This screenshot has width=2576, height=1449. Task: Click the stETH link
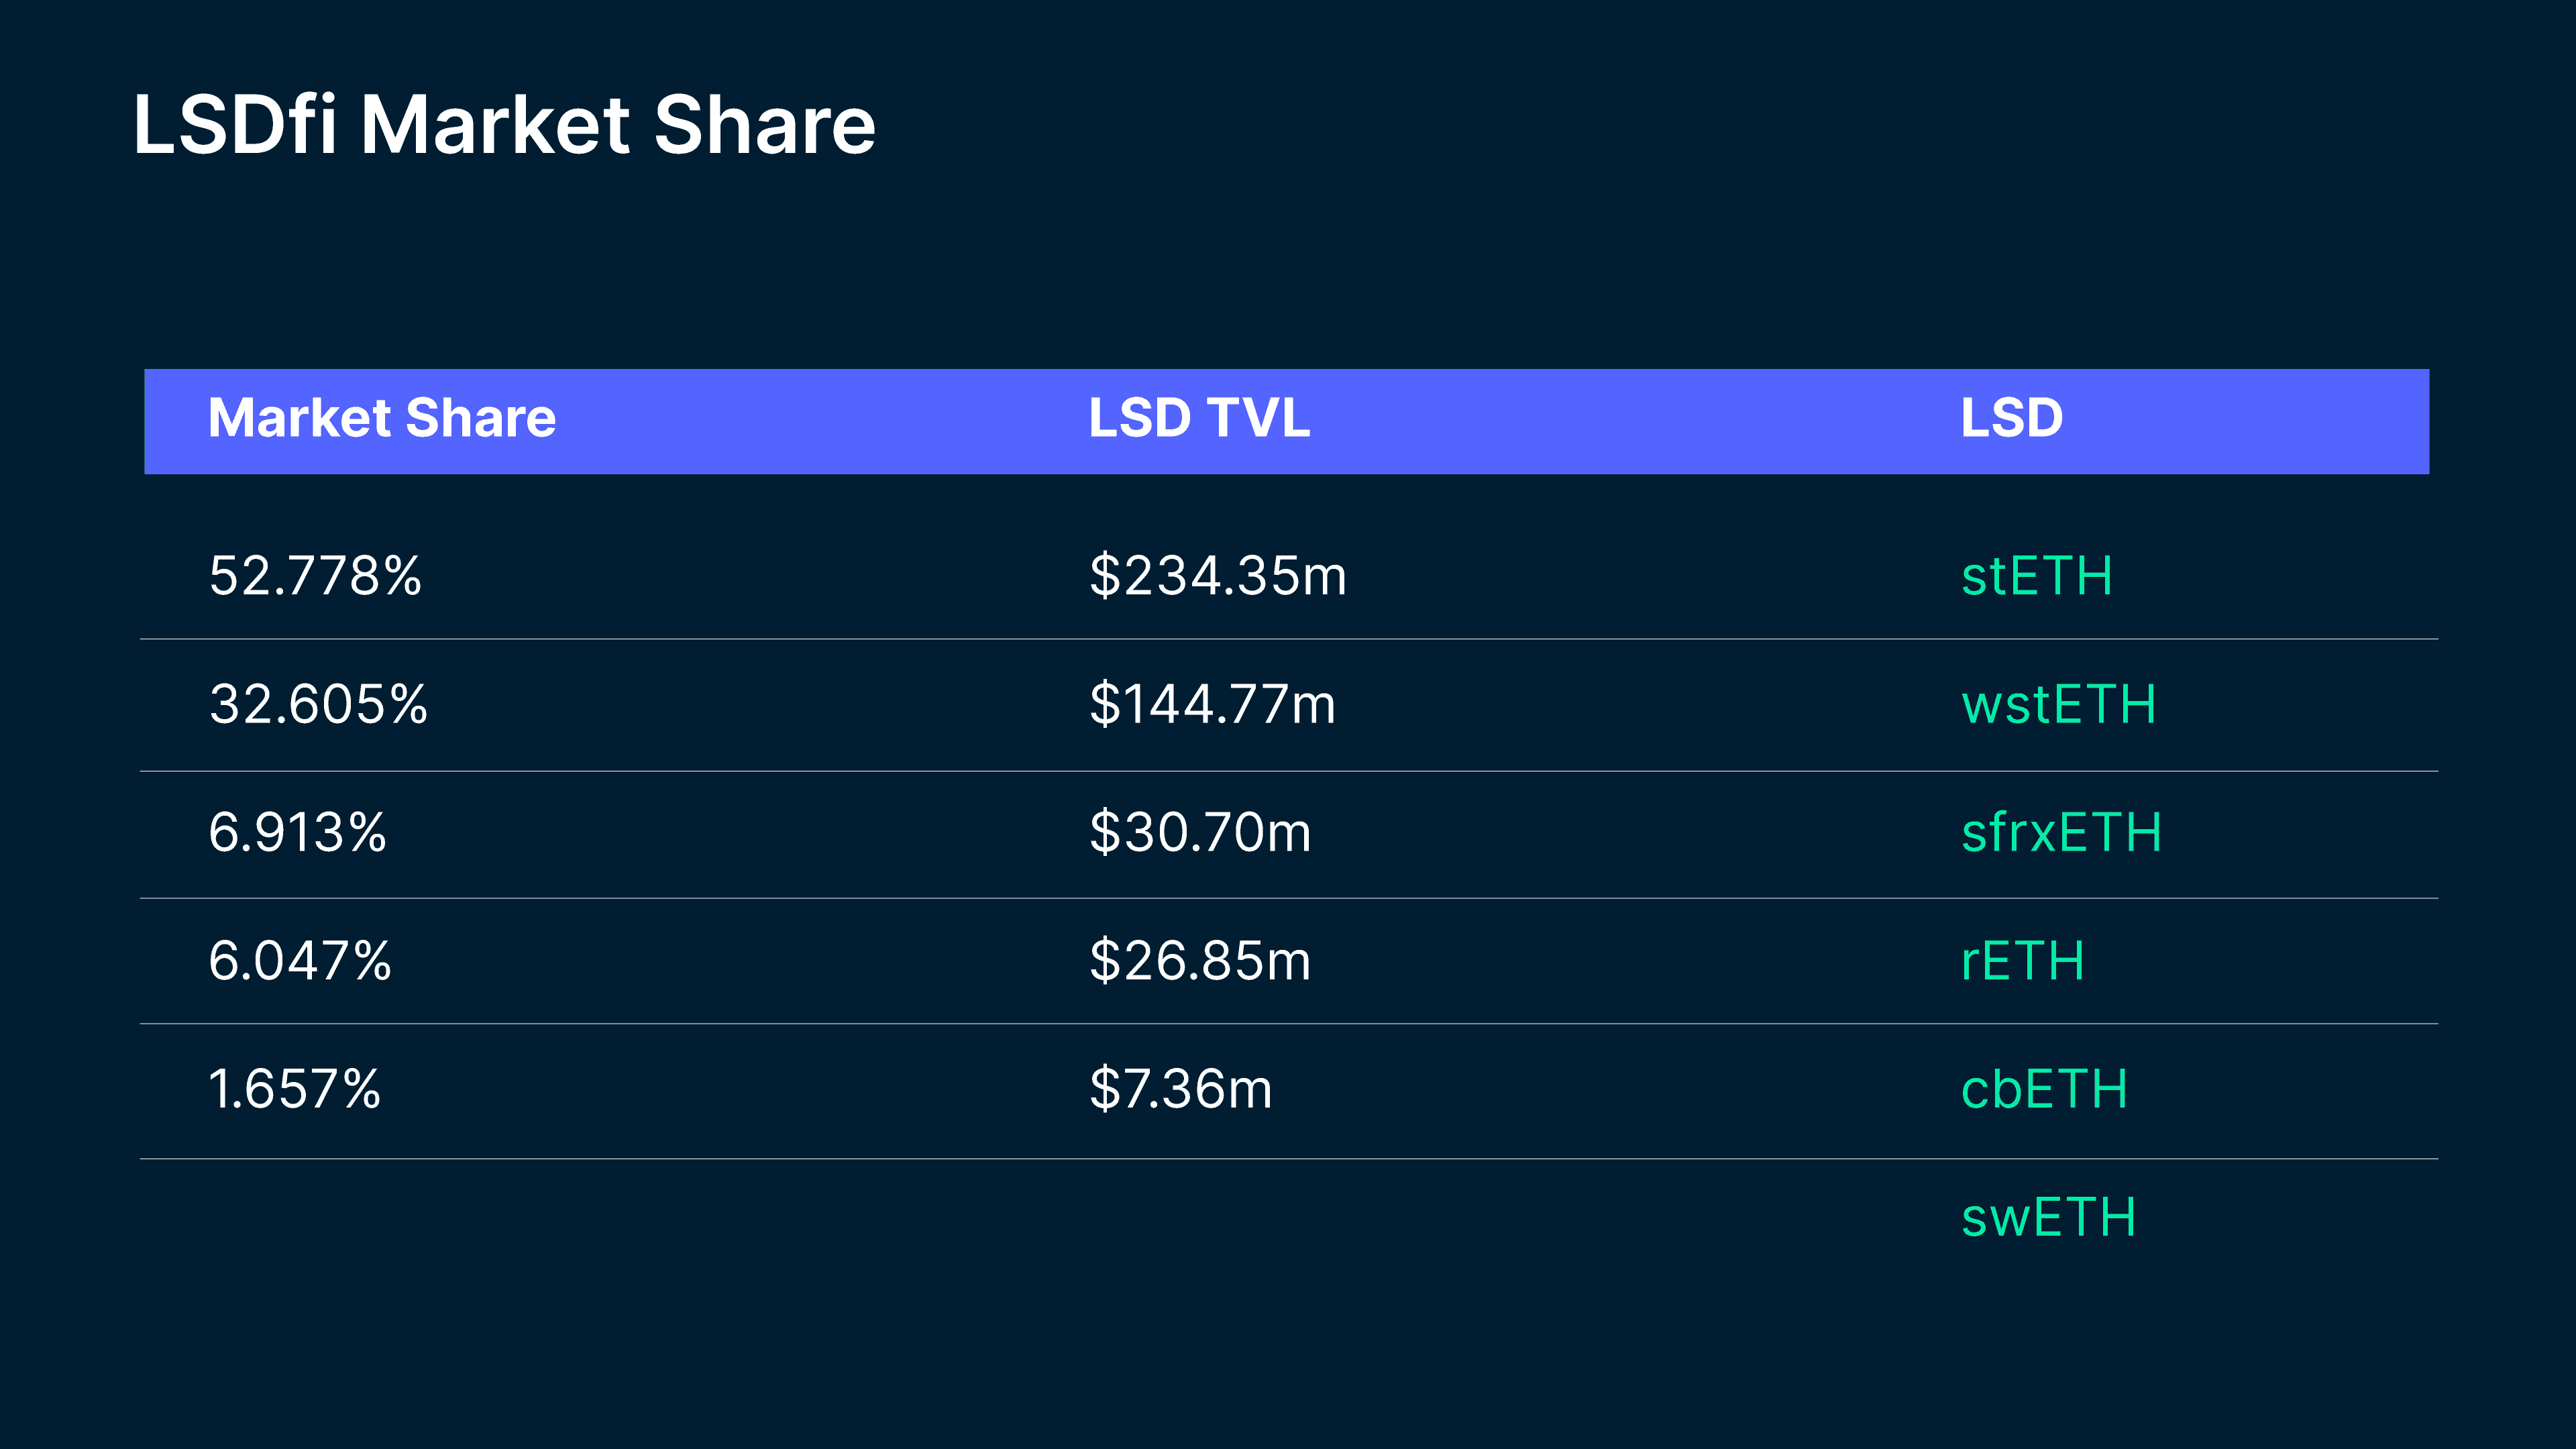pyautogui.click(x=2036, y=577)
